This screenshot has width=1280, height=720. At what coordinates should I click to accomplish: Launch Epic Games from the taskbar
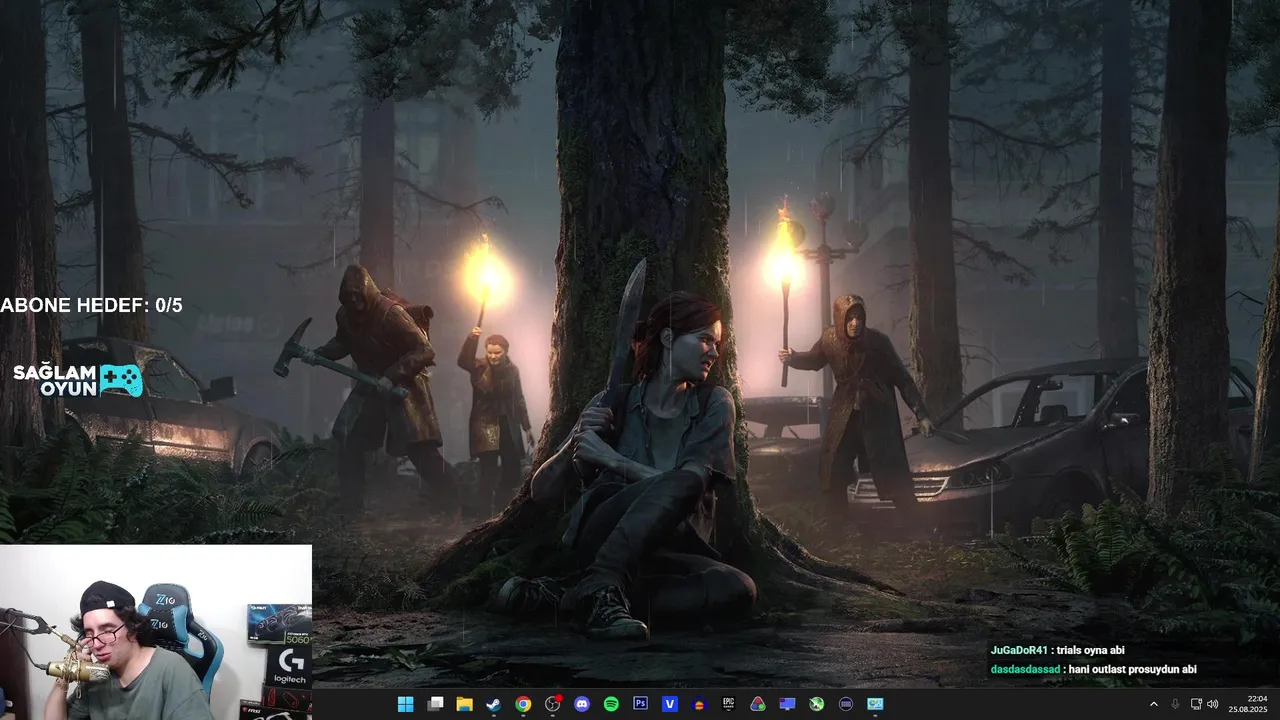click(729, 704)
